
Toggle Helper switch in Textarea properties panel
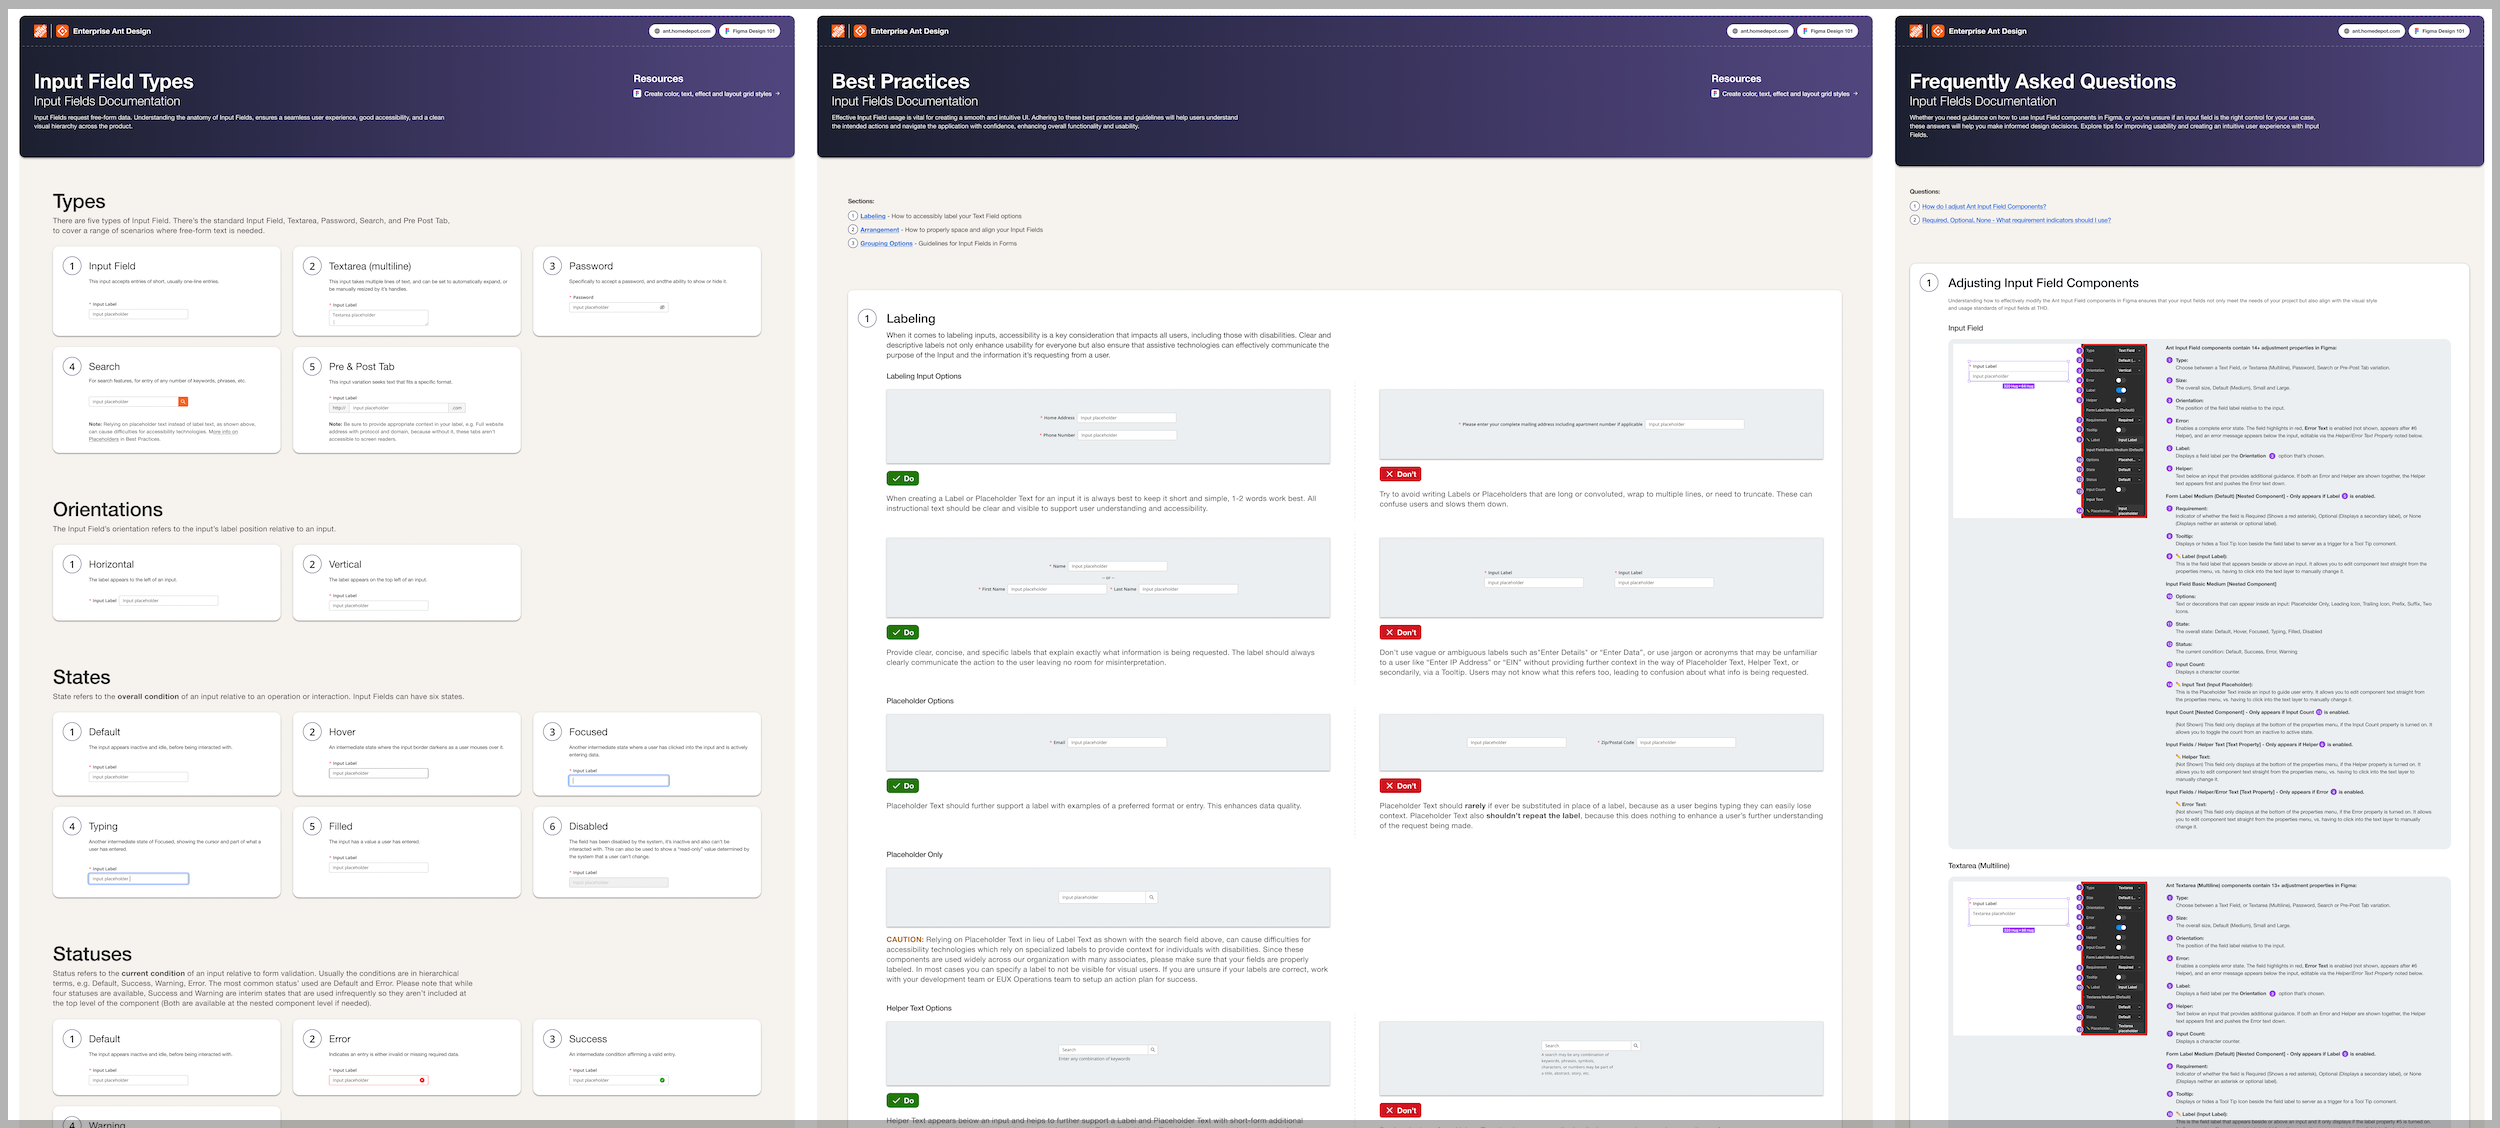coord(2121,938)
